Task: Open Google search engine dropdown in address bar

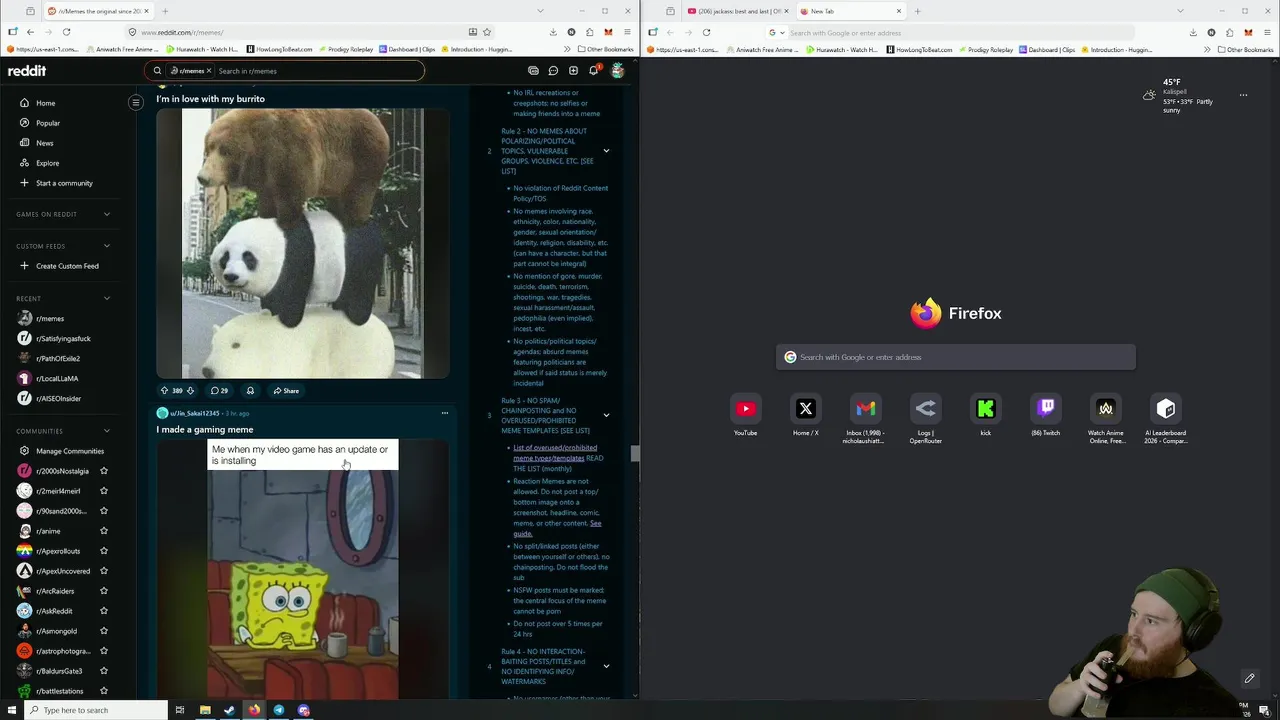Action: (775, 32)
